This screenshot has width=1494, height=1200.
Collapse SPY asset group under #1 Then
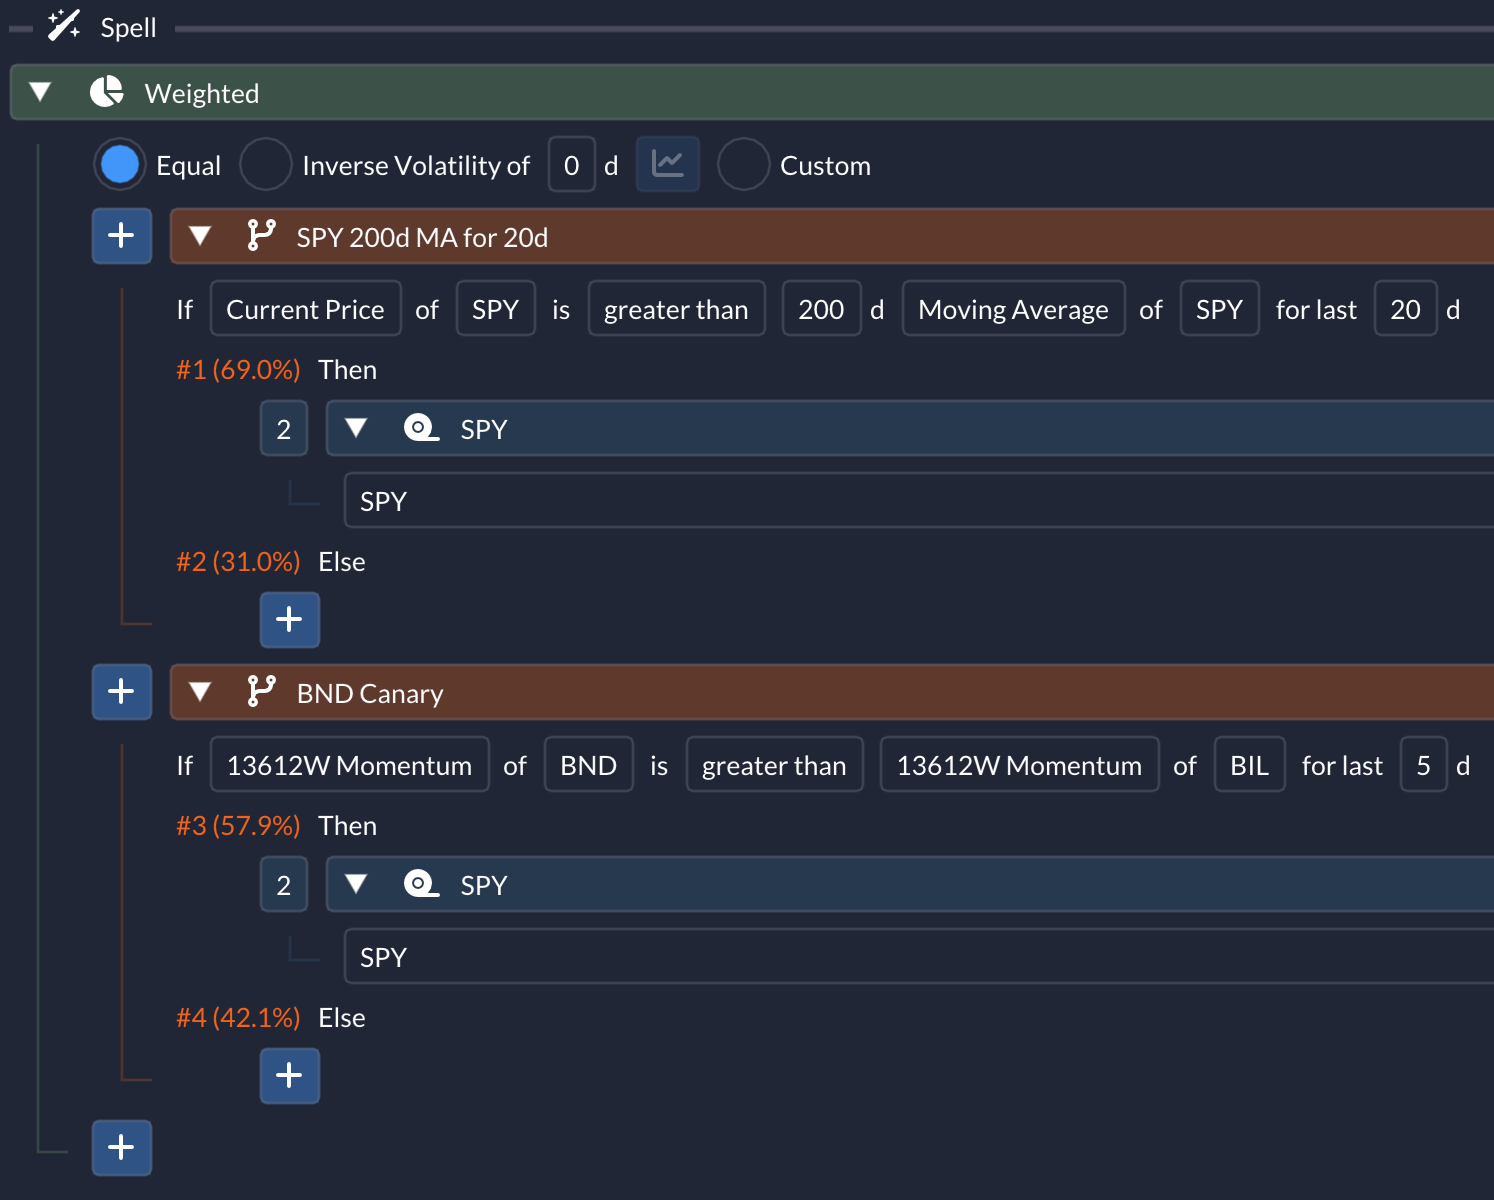tap(356, 428)
